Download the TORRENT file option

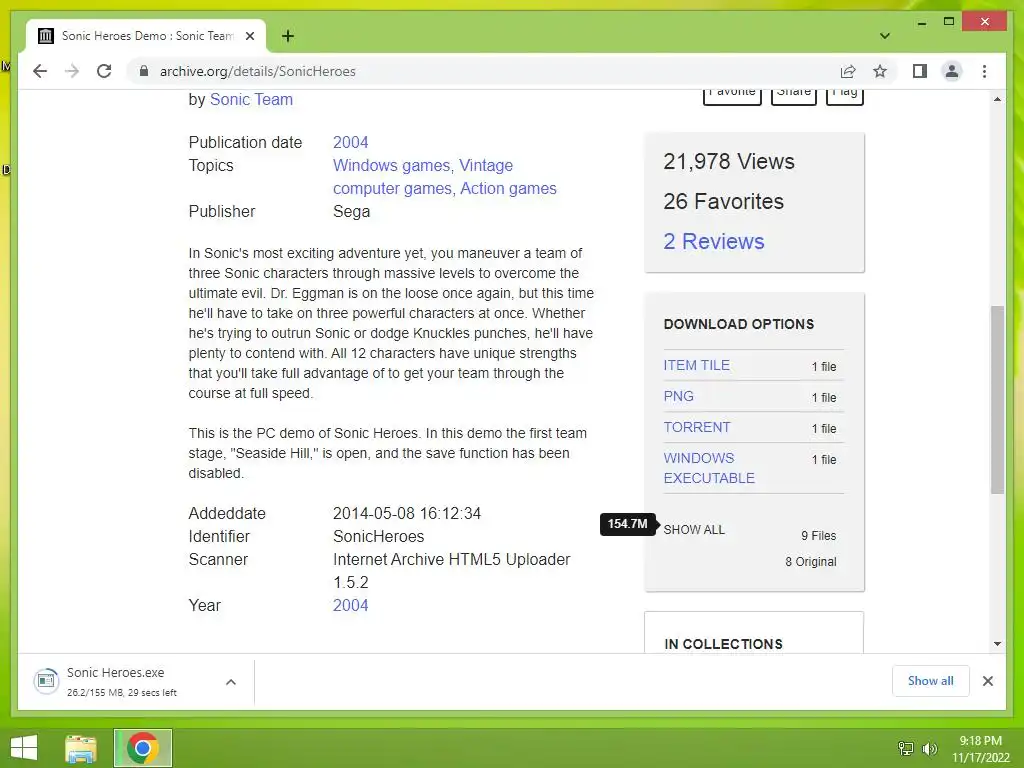coord(696,427)
